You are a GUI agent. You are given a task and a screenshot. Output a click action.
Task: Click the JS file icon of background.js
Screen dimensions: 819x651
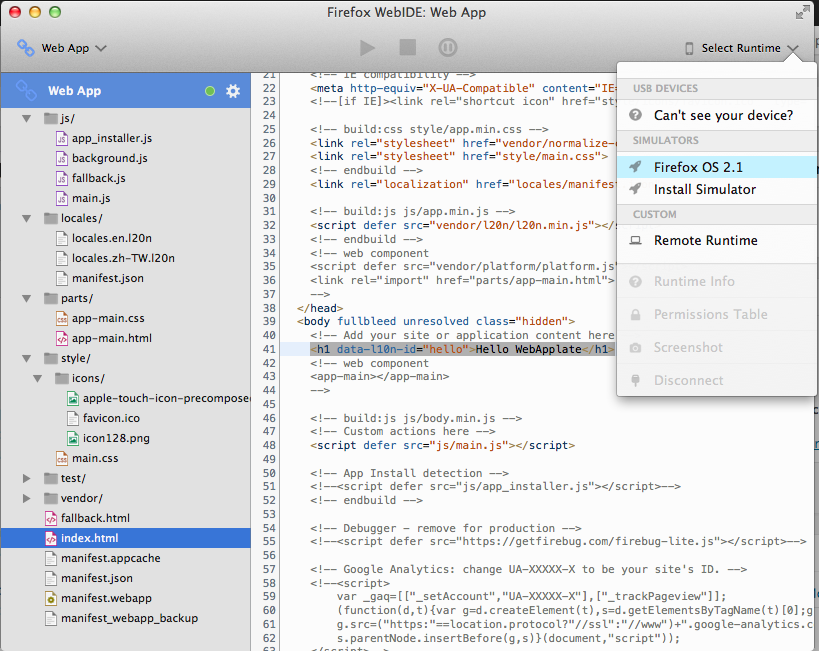pos(62,158)
